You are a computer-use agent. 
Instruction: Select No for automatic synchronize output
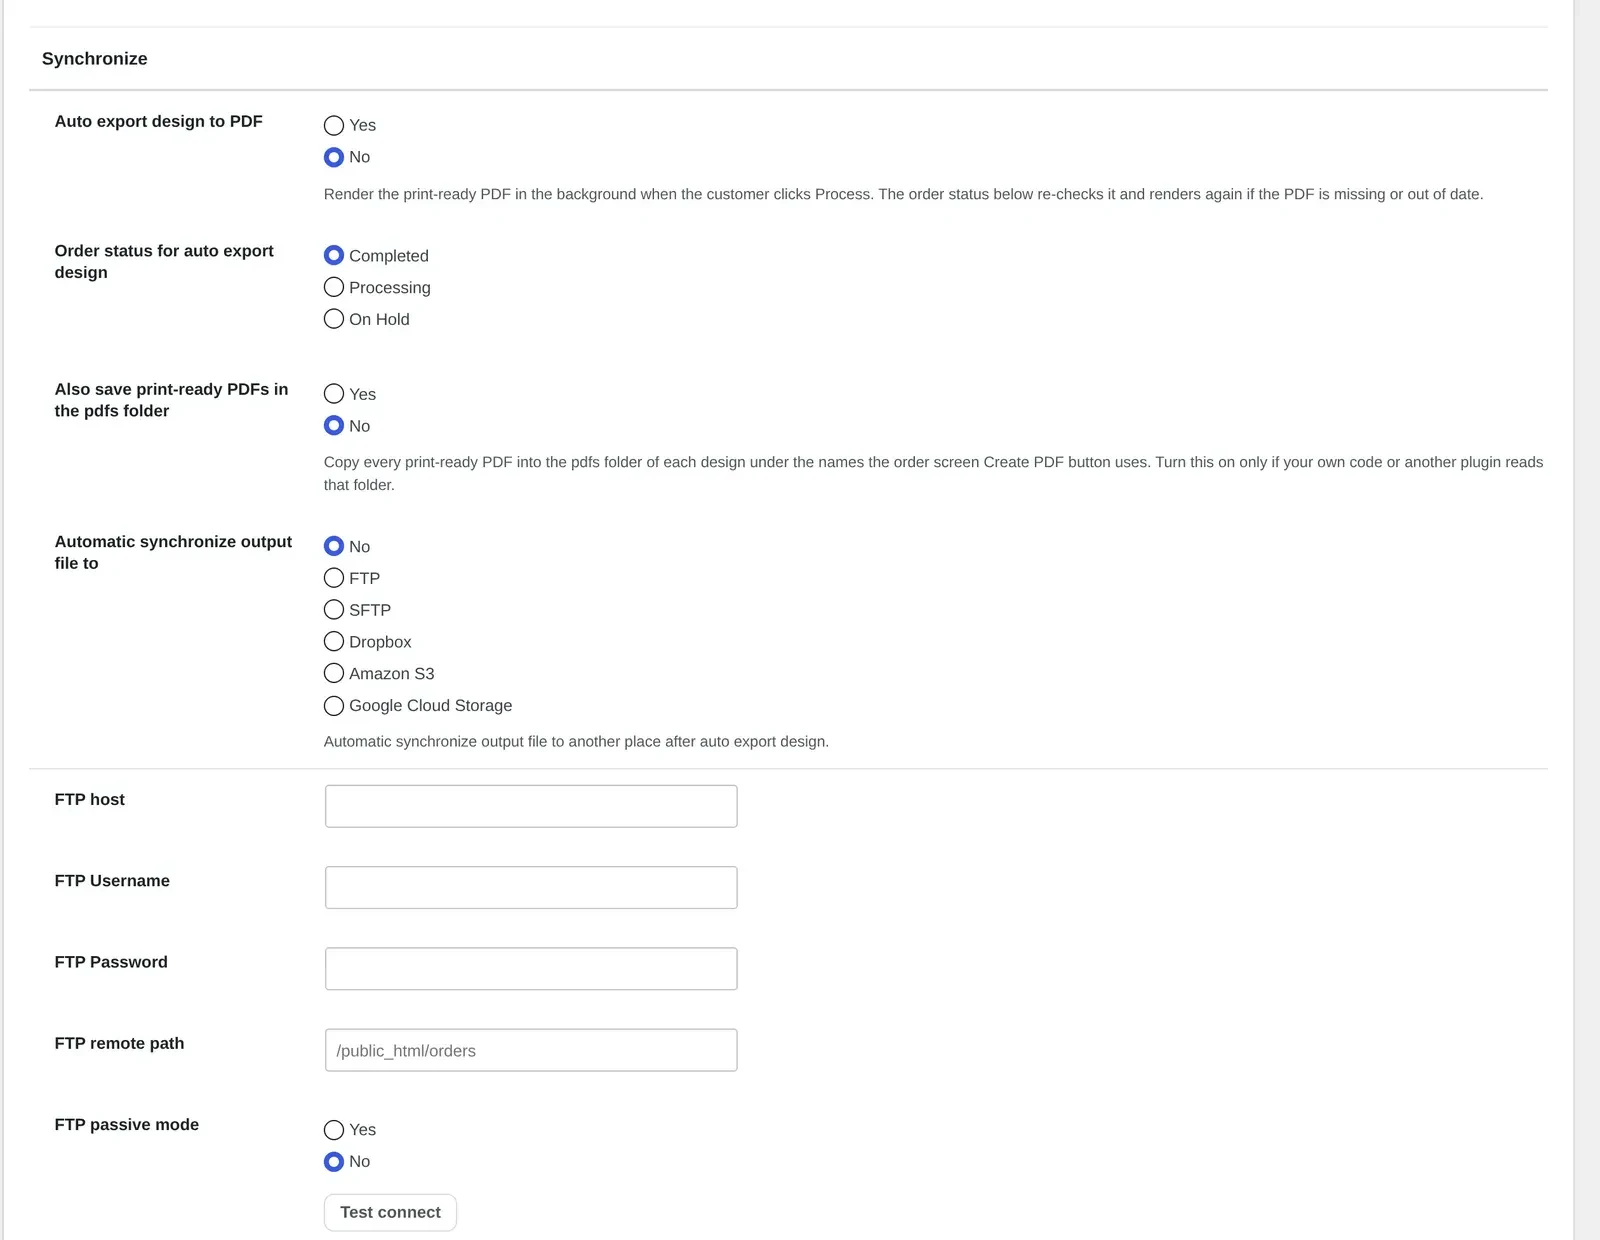click(334, 546)
